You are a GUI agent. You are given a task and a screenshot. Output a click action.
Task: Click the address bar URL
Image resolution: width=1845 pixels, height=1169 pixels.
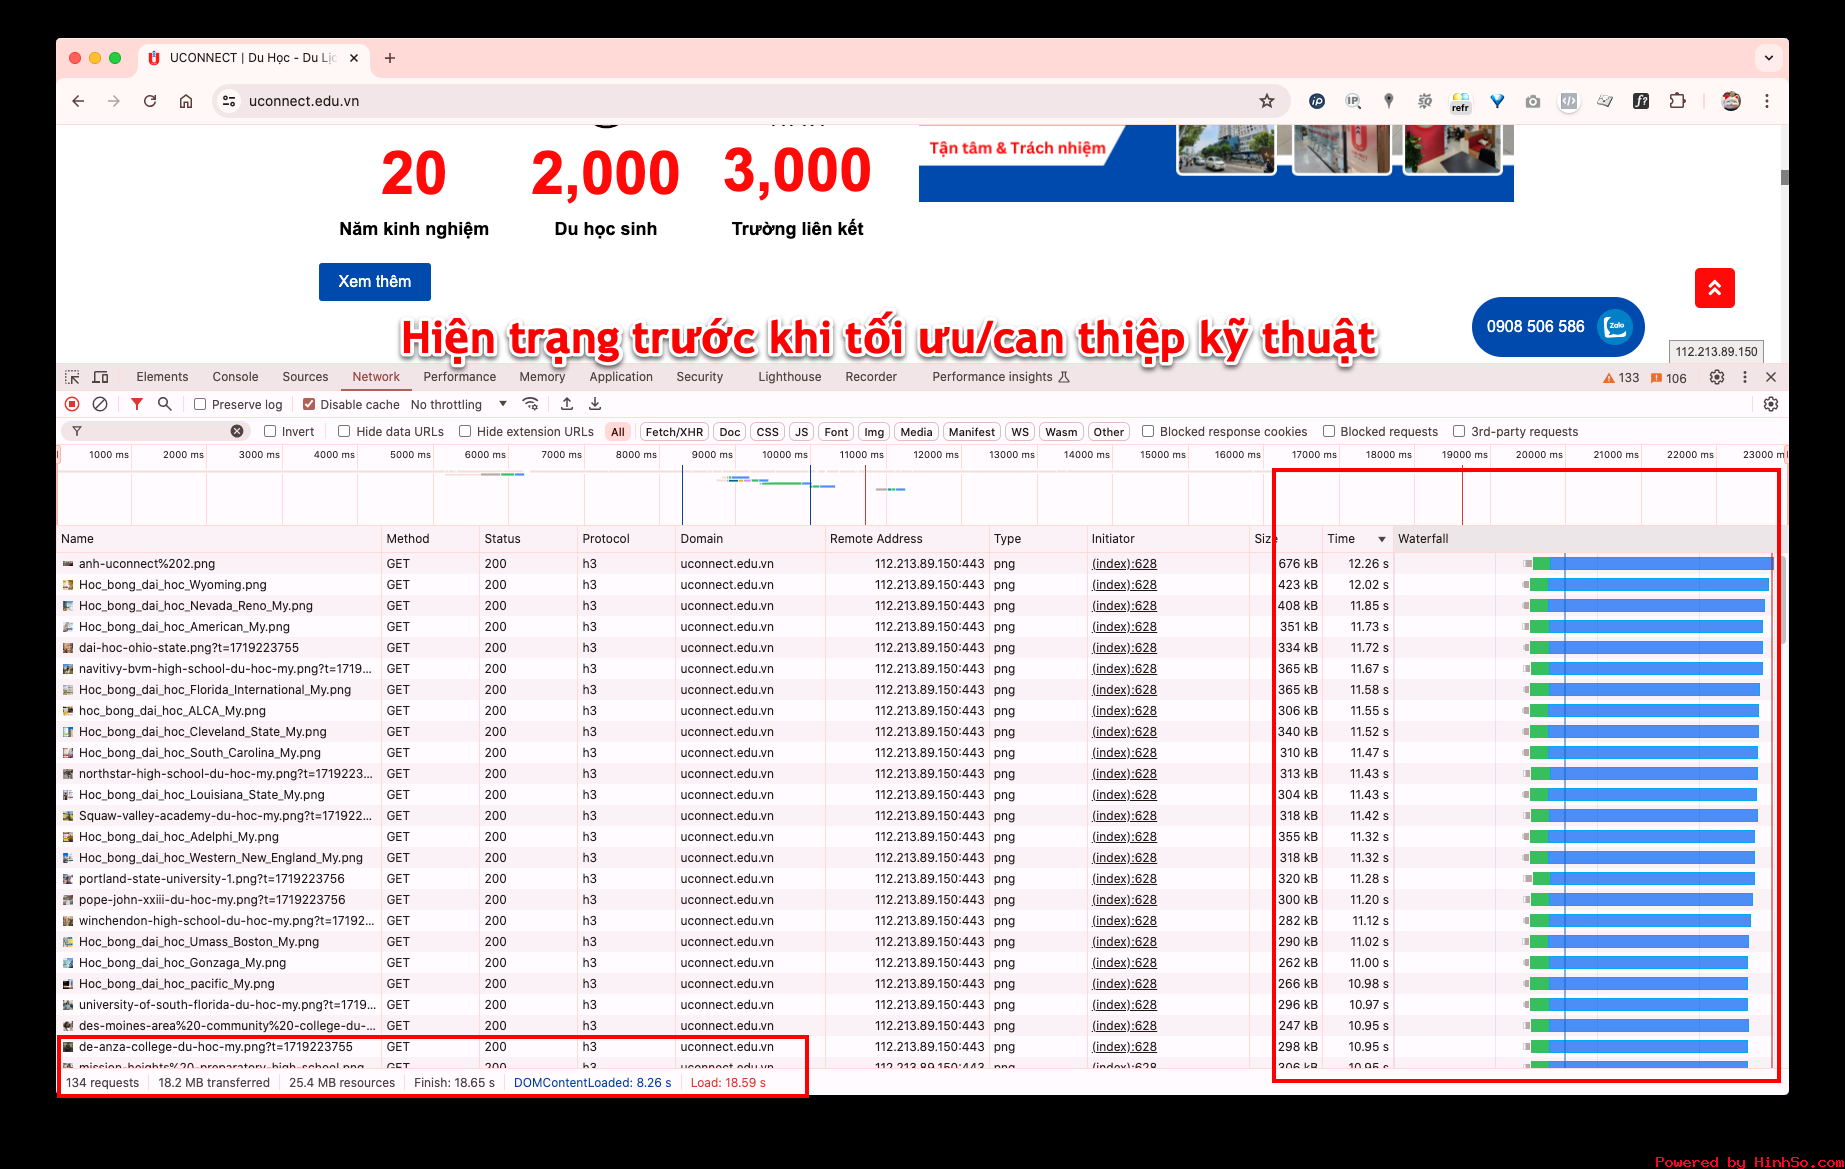point(304,101)
